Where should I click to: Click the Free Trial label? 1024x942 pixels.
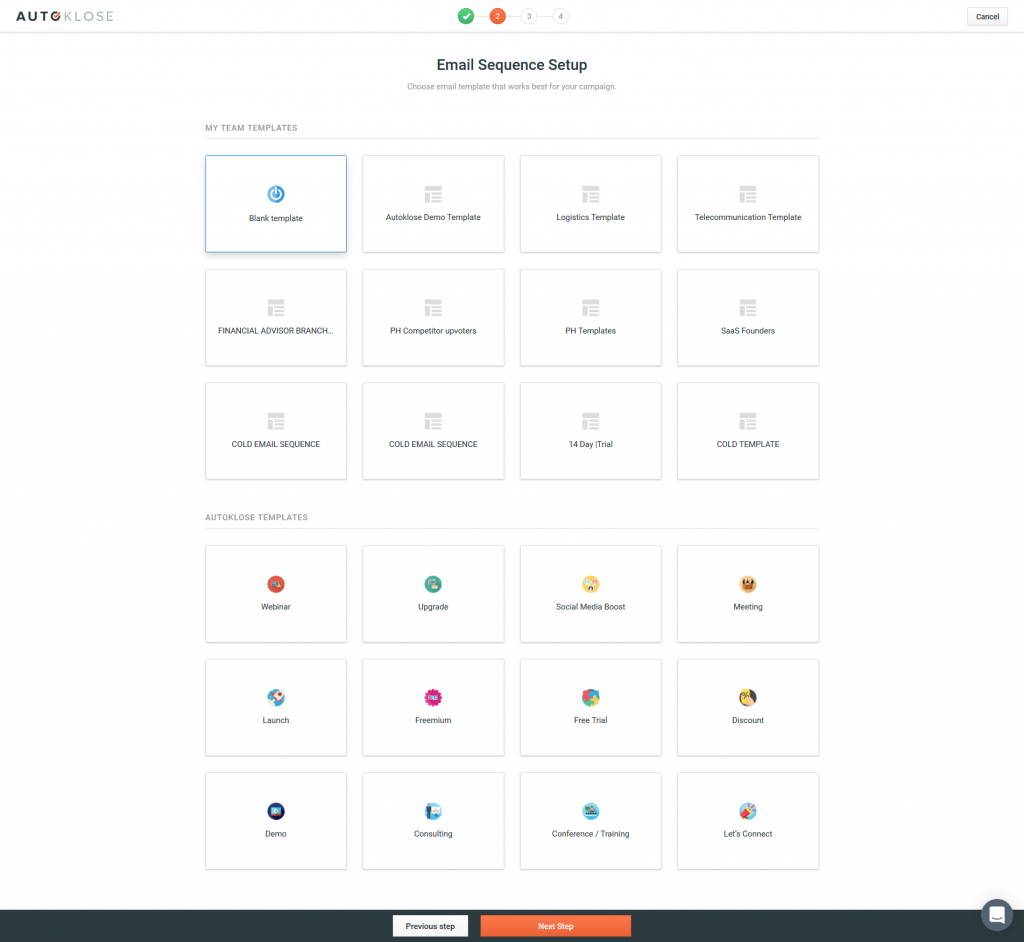pyautogui.click(x=590, y=720)
